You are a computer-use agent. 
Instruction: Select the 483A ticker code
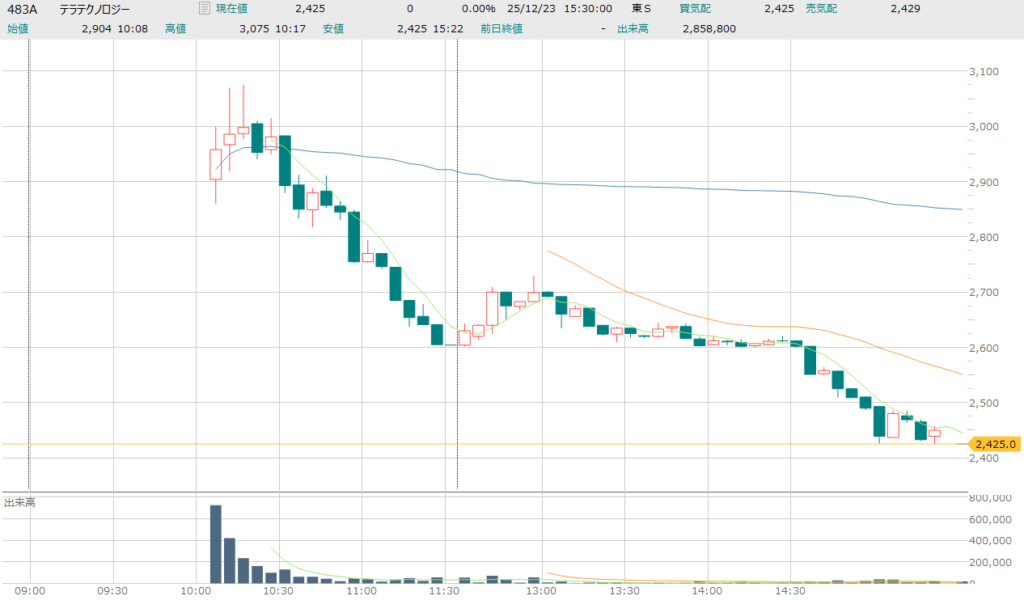pos(22,9)
